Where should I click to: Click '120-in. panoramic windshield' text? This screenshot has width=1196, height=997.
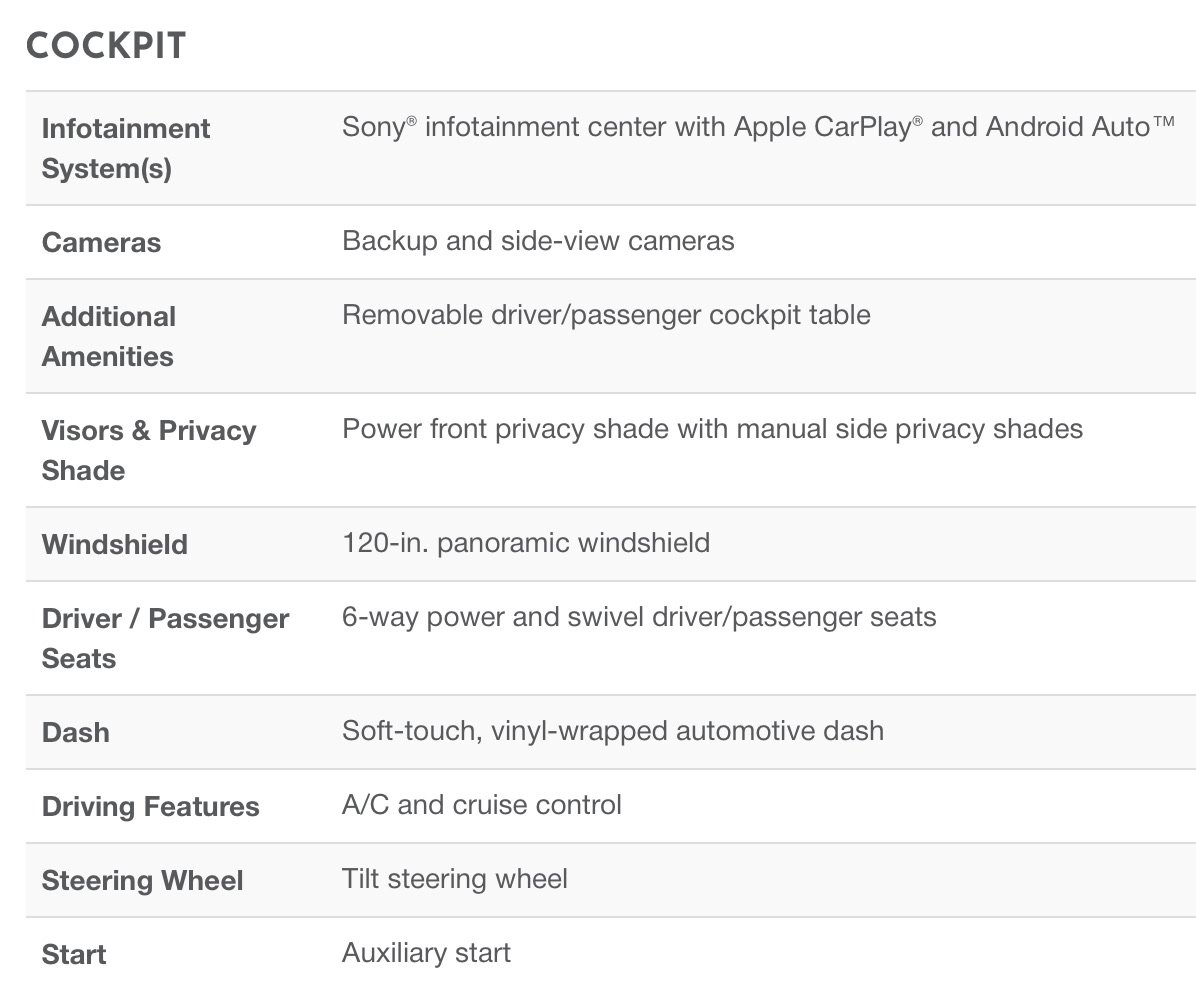pos(526,543)
